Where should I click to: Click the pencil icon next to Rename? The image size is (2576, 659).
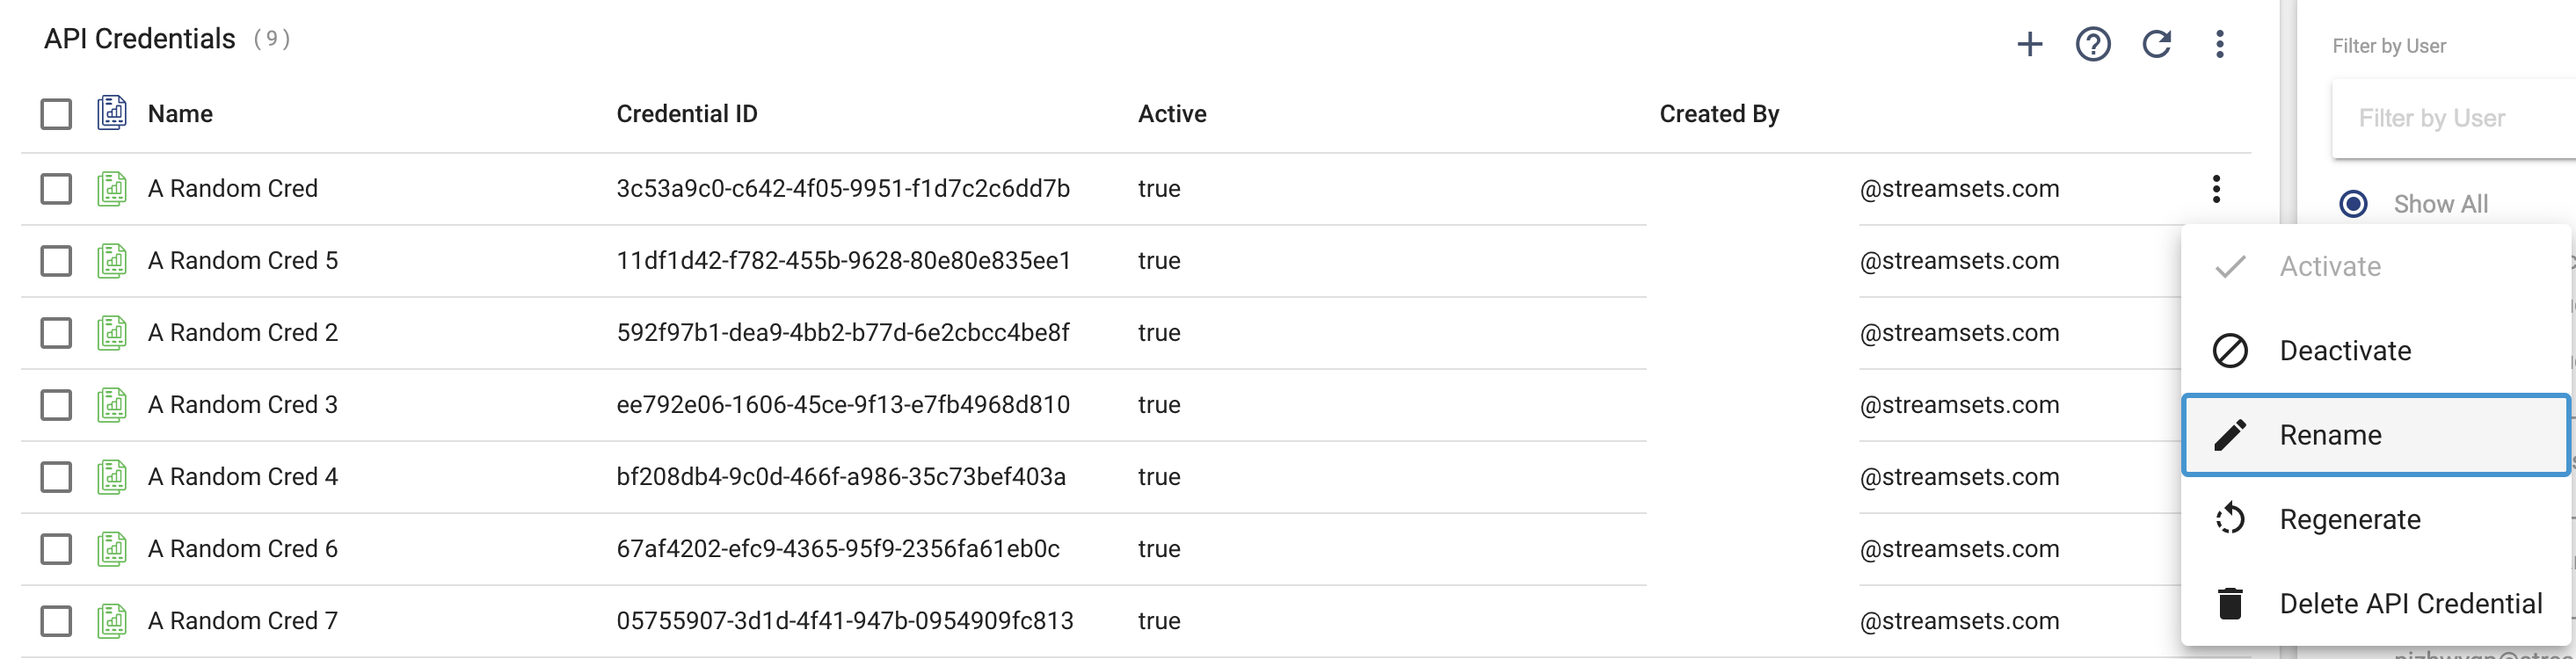pos(2230,435)
